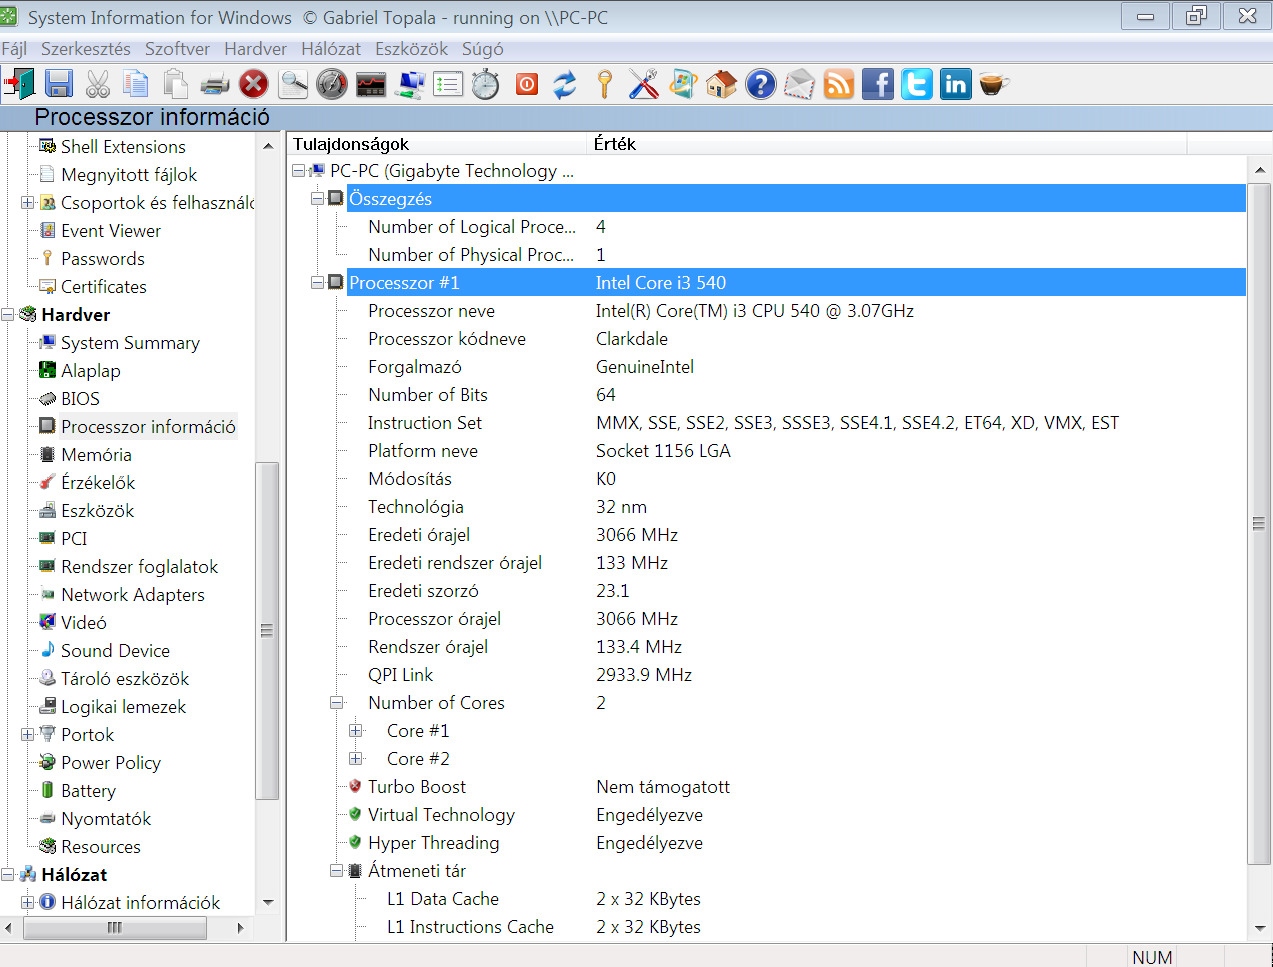Select Alaplap in the hardware tree
The height and width of the screenshot is (967, 1273).
pos(90,371)
